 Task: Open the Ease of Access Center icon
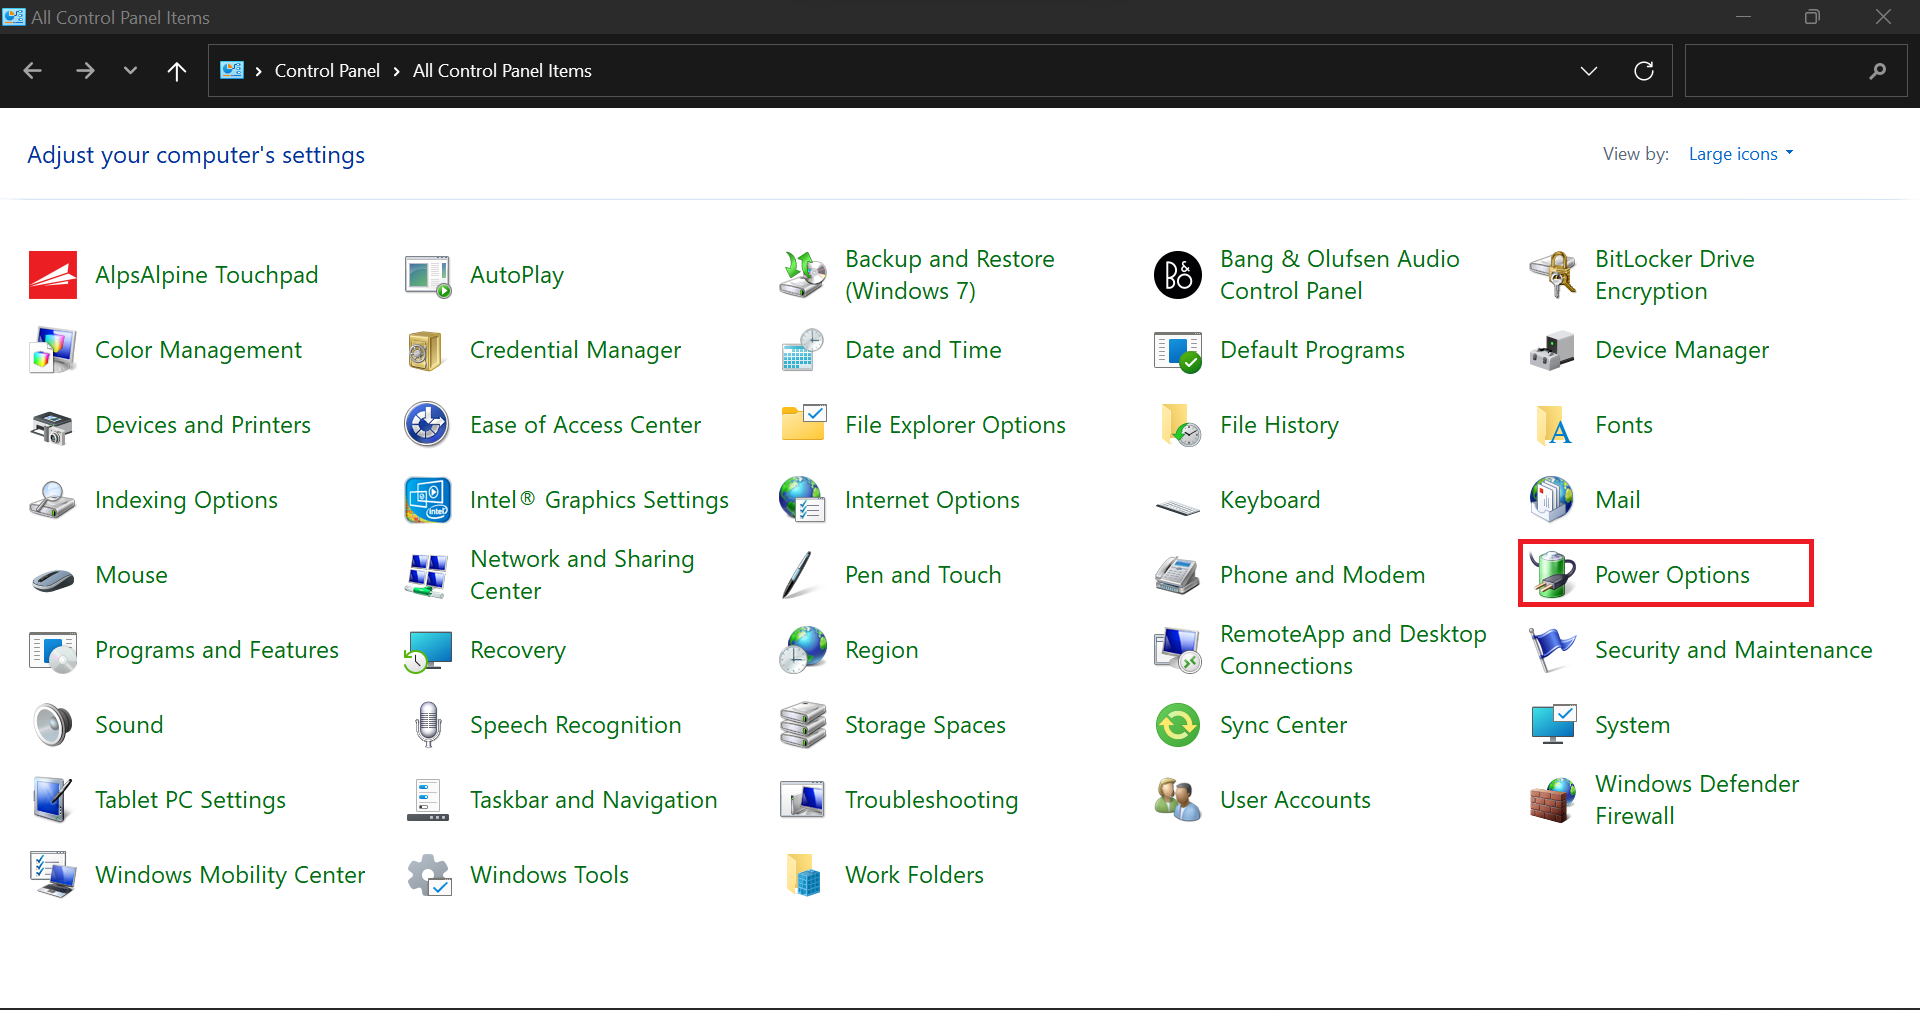coord(428,425)
